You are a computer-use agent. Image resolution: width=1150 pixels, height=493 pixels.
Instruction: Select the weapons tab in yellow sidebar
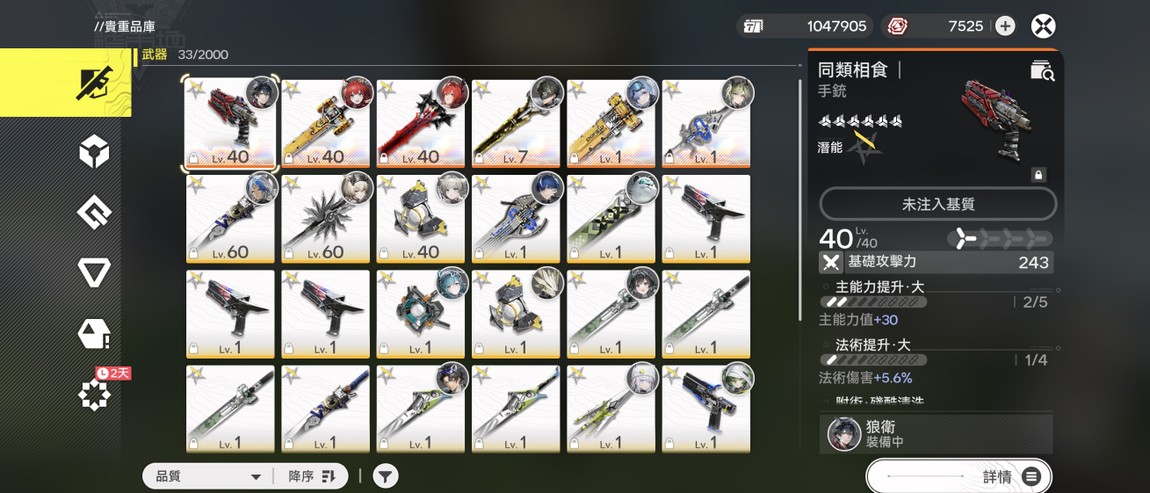tap(66, 83)
